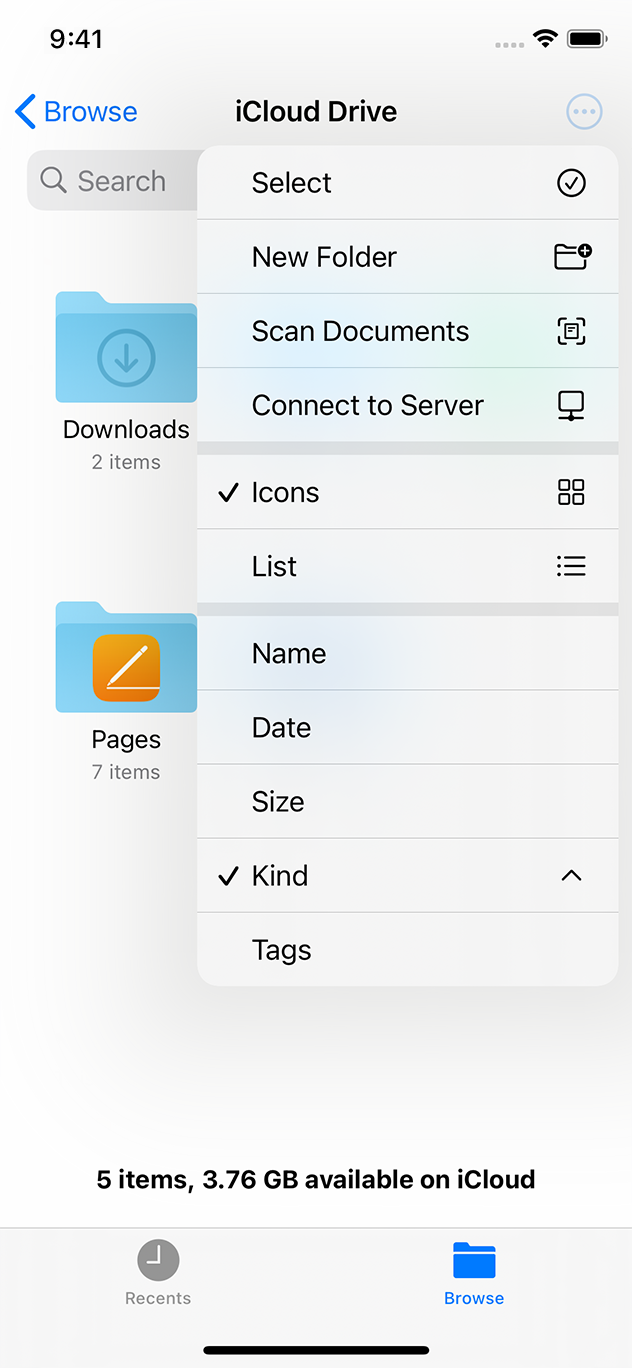
Task: Tap the 9:41 clock in status bar
Action: pos(76,39)
